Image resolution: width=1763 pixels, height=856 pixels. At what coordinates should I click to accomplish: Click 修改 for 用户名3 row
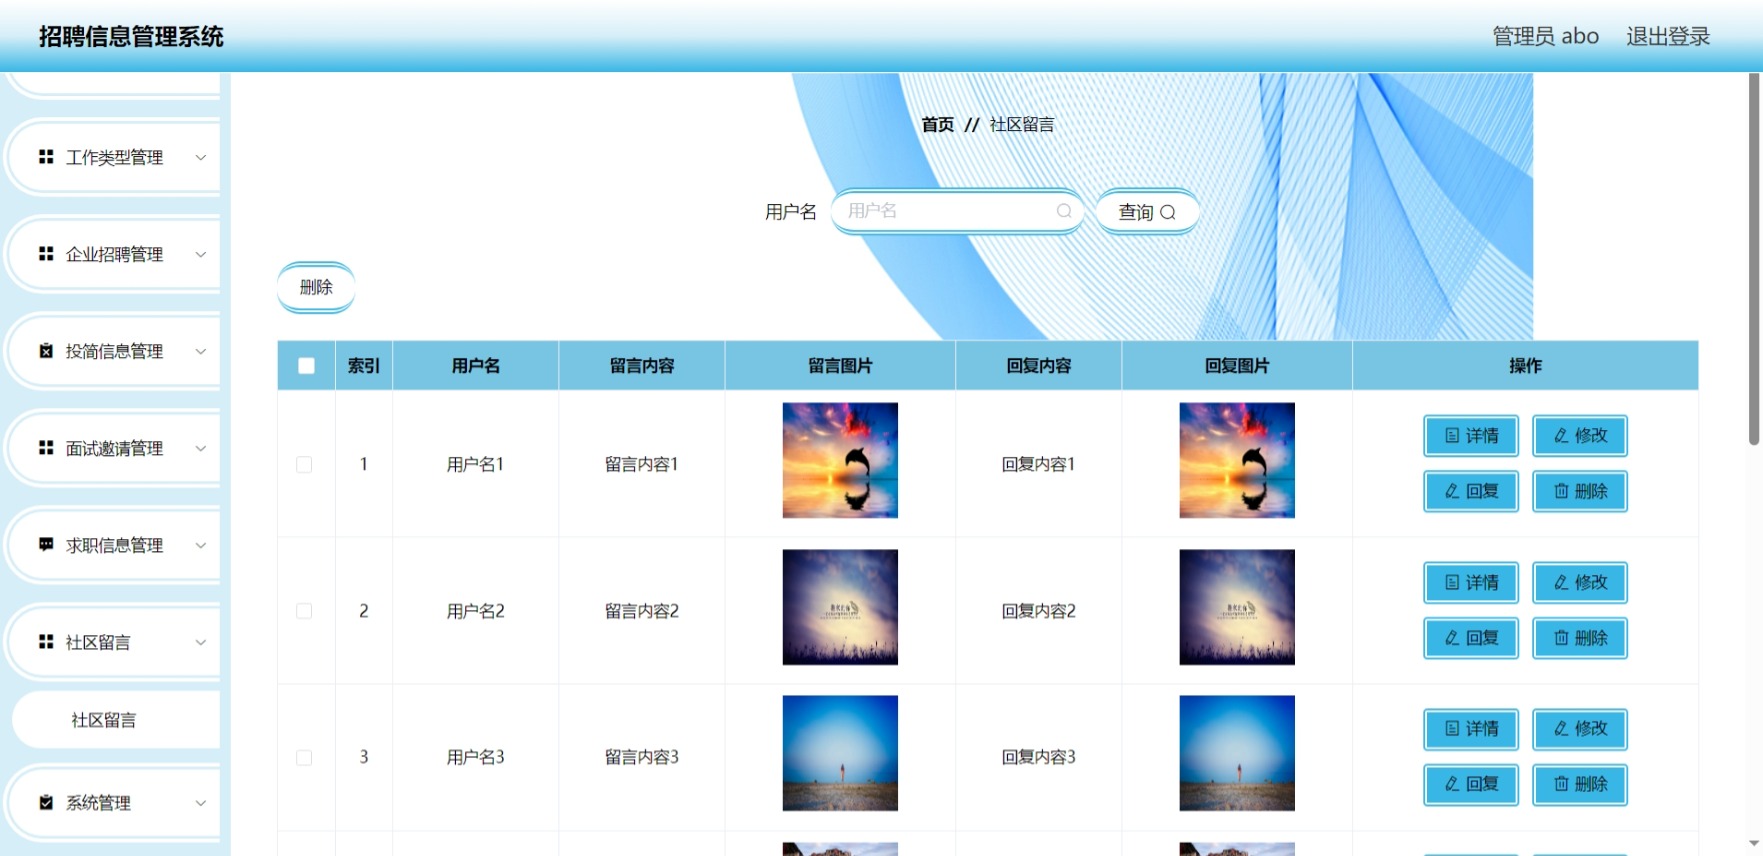tap(1580, 728)
